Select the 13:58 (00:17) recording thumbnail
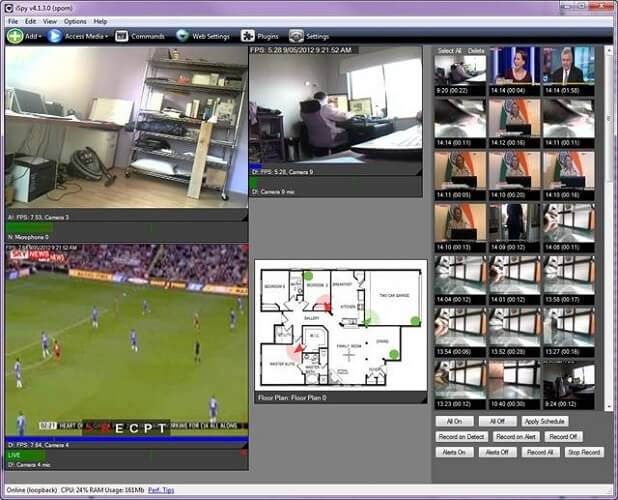 click(x=569, y=280)
